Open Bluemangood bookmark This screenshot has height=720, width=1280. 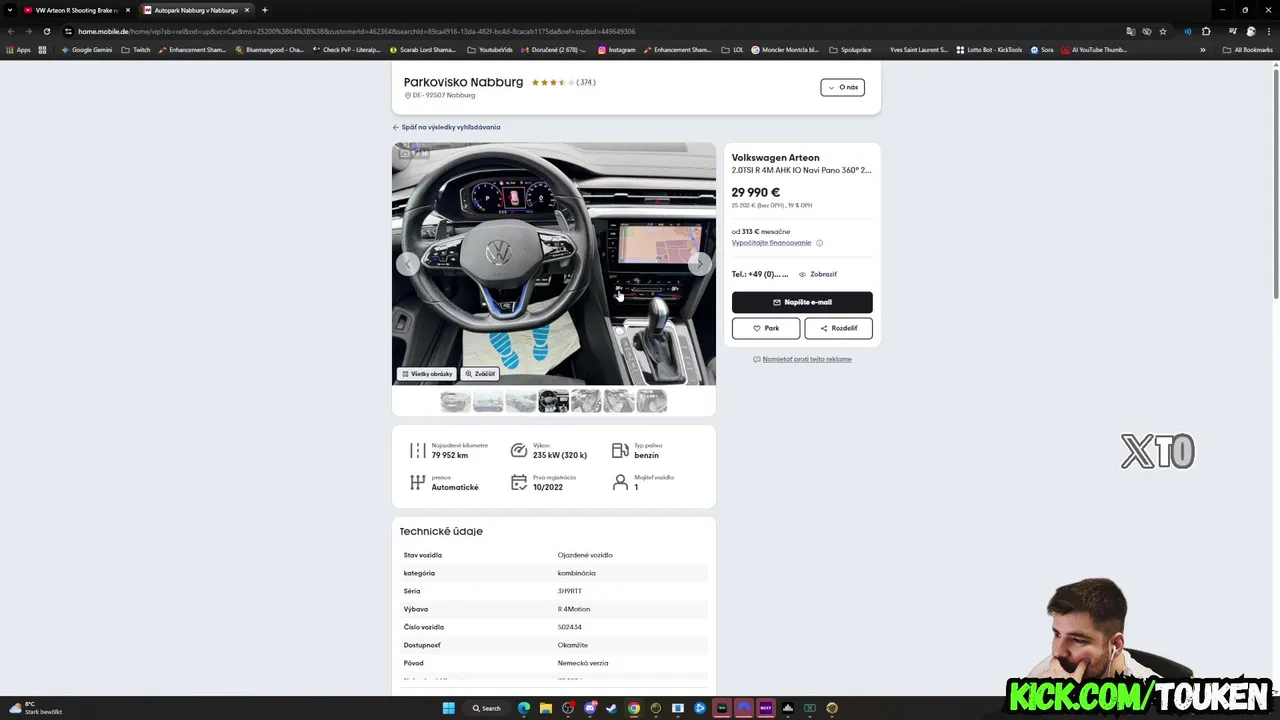click(269, 50)
